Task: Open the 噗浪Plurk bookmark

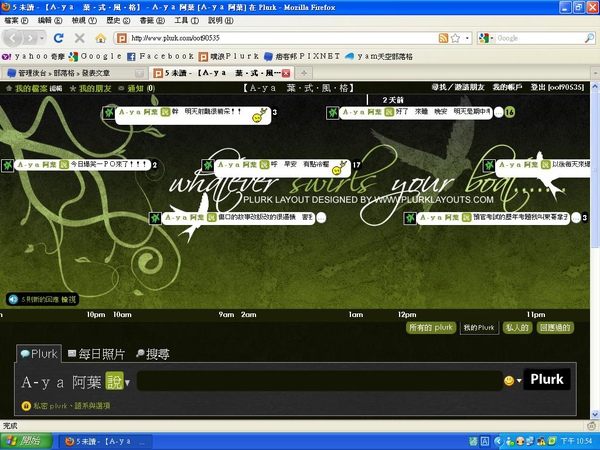Action: pyautogui.click(x=229, y=57)
